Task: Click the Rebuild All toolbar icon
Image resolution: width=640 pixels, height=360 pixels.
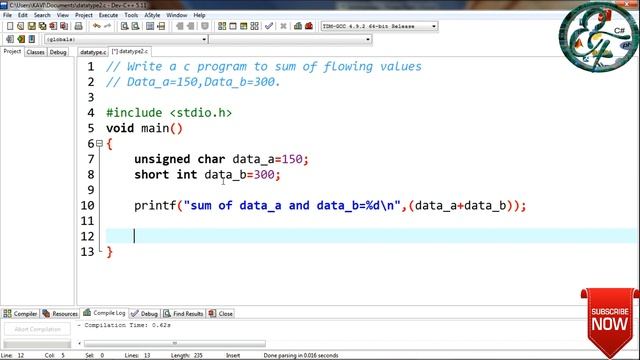Action: tap(254, 26)
